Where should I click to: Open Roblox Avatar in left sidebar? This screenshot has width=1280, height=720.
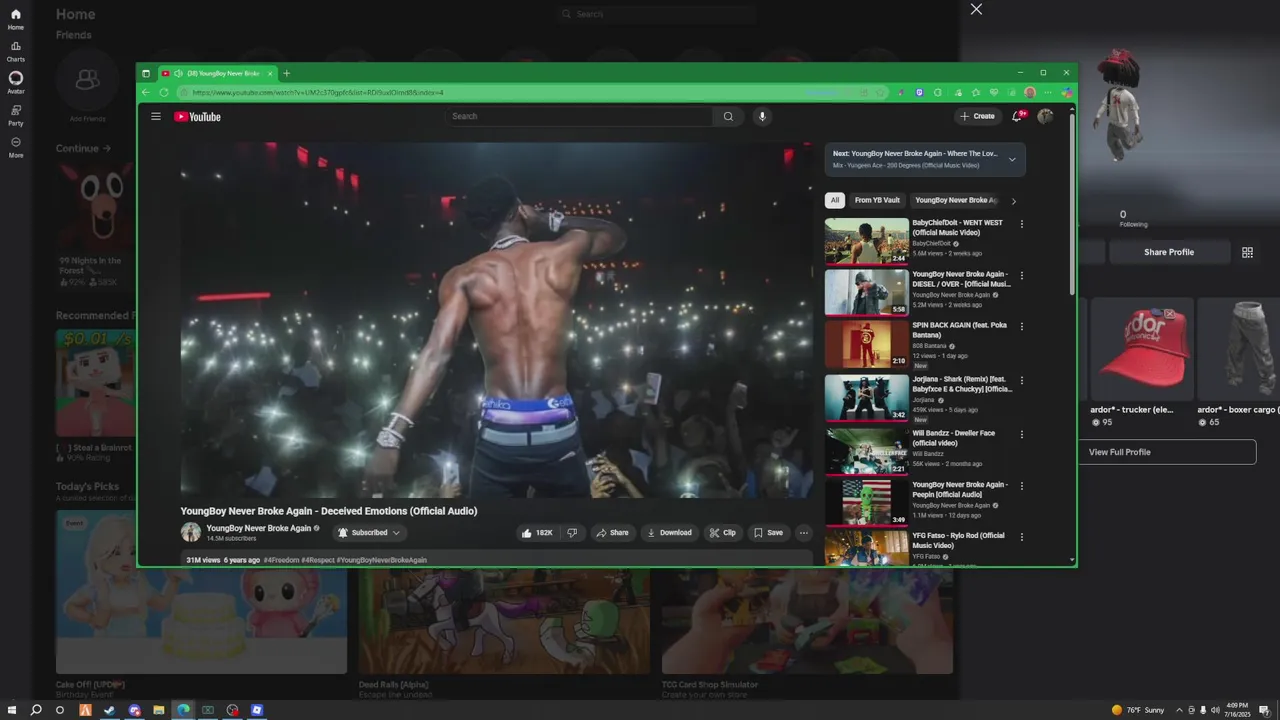pos(15,82)
